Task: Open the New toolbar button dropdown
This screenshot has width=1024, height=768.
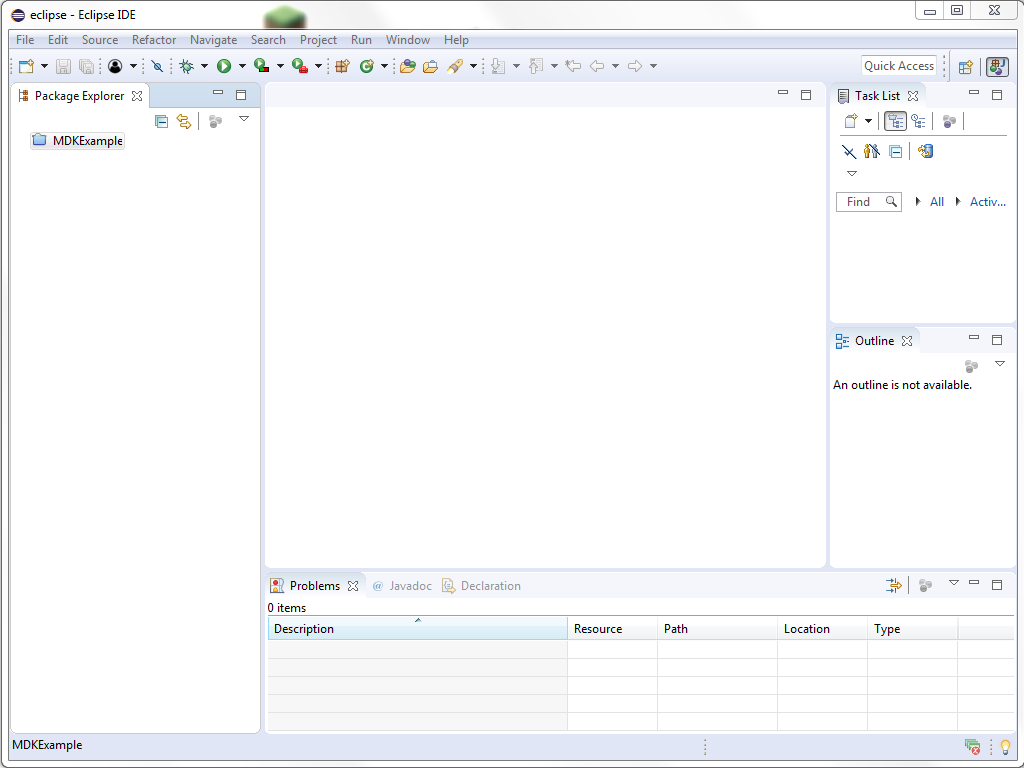Action: (x=42, y=65)
